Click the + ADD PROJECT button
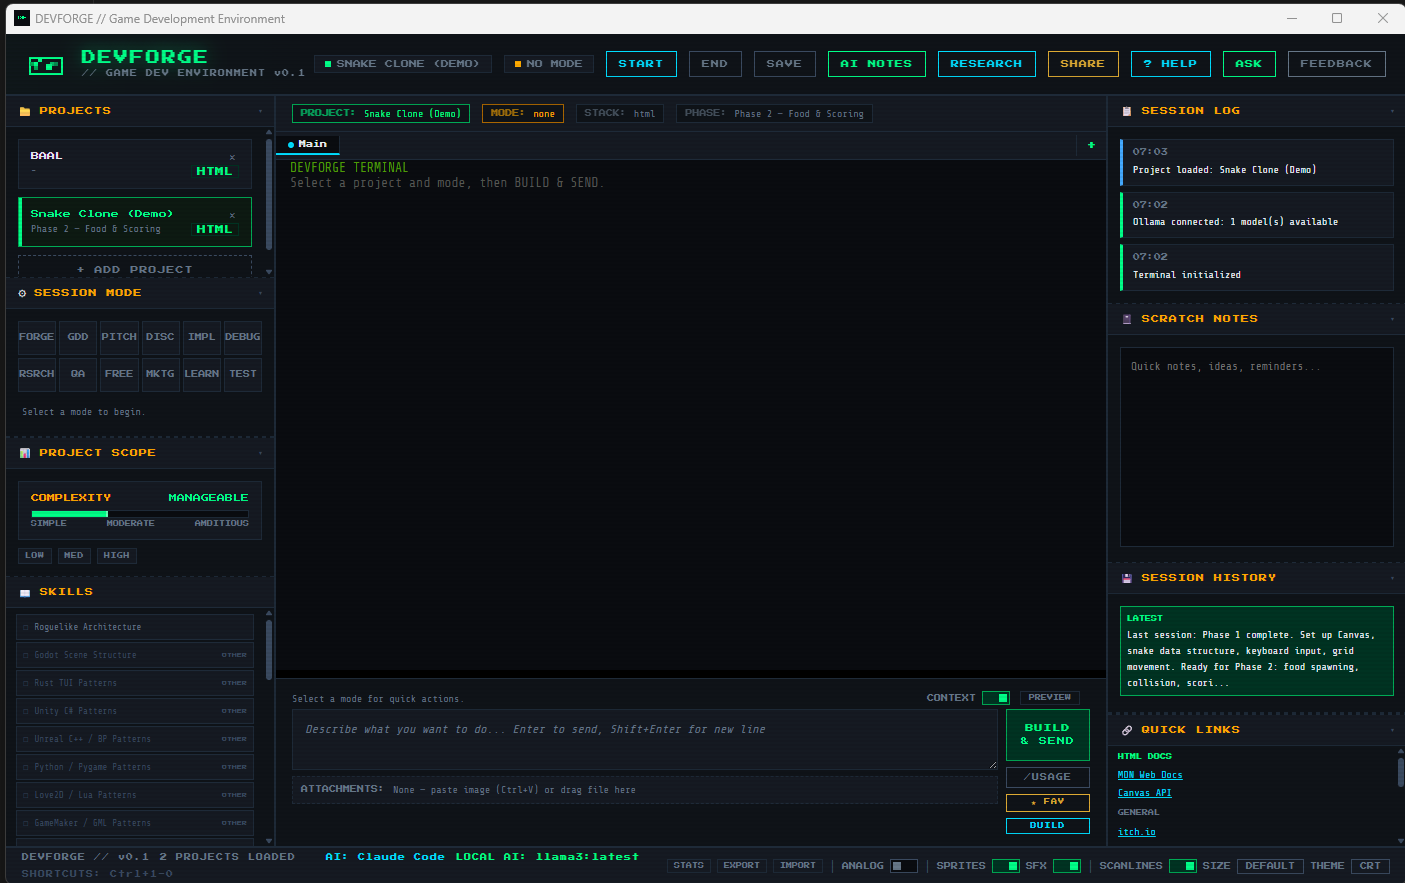The height and width of the screenshot is (883, 1405). pyautogui.click(x=135, y=267)
